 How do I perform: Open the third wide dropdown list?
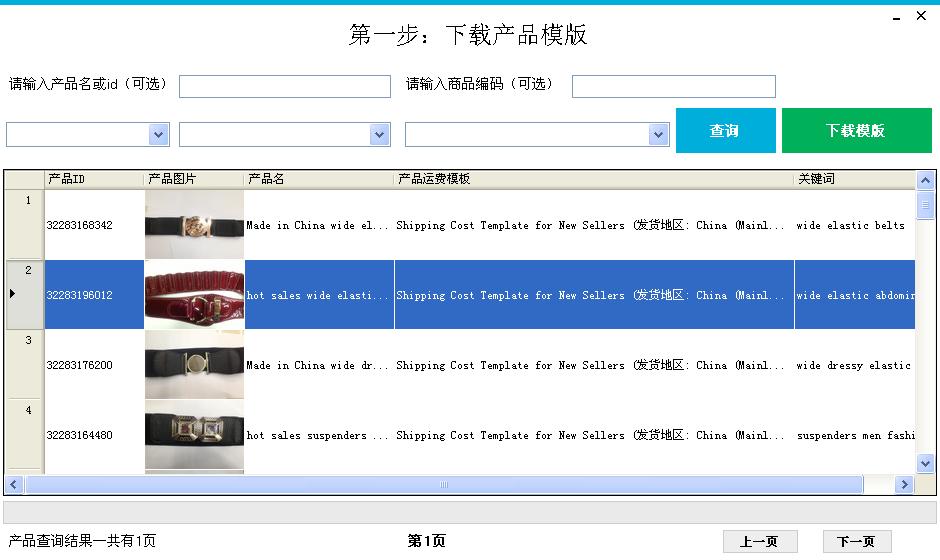coord(658,134)
